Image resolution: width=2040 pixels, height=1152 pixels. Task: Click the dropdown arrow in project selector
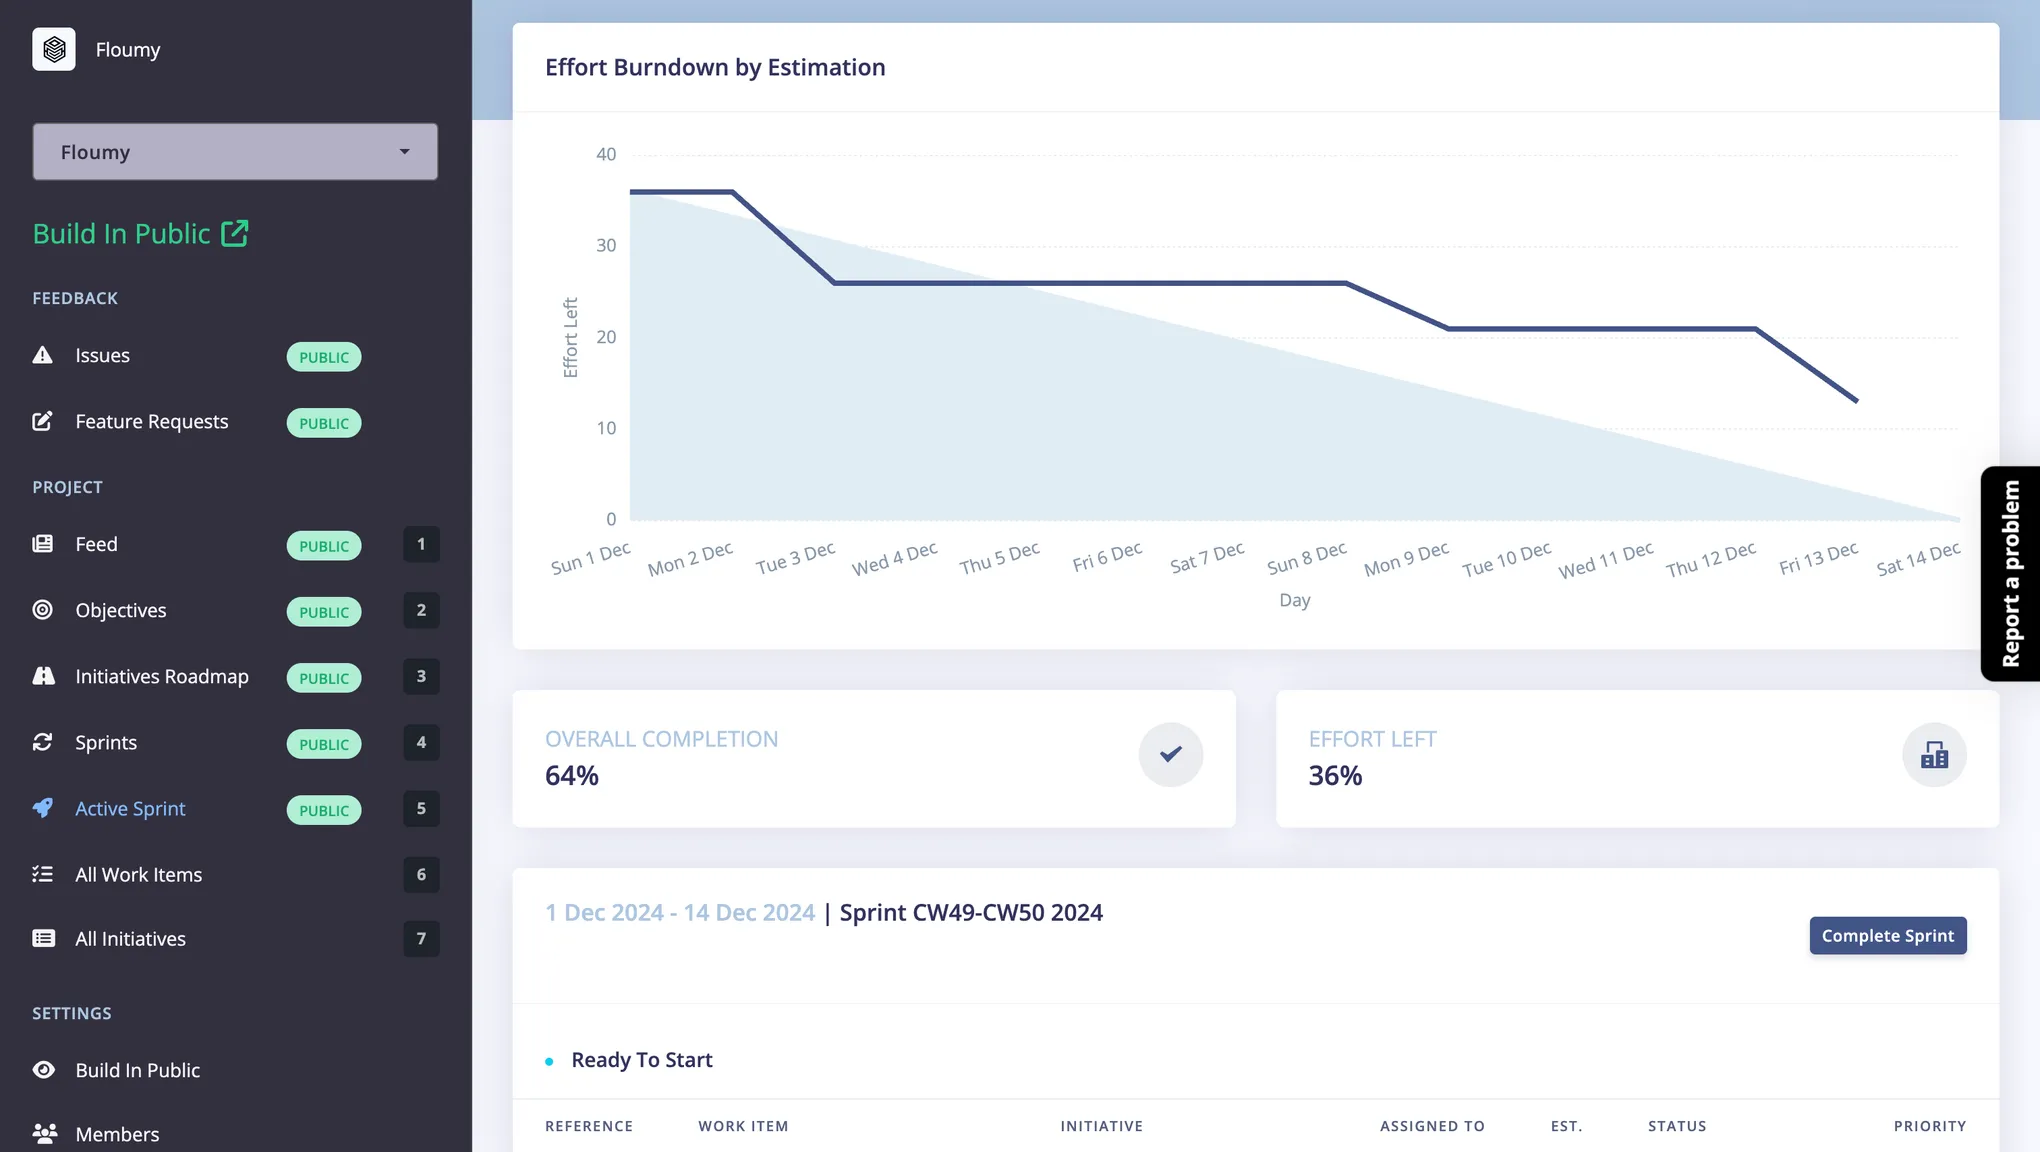pyautogui.click(x=405, y=152)
